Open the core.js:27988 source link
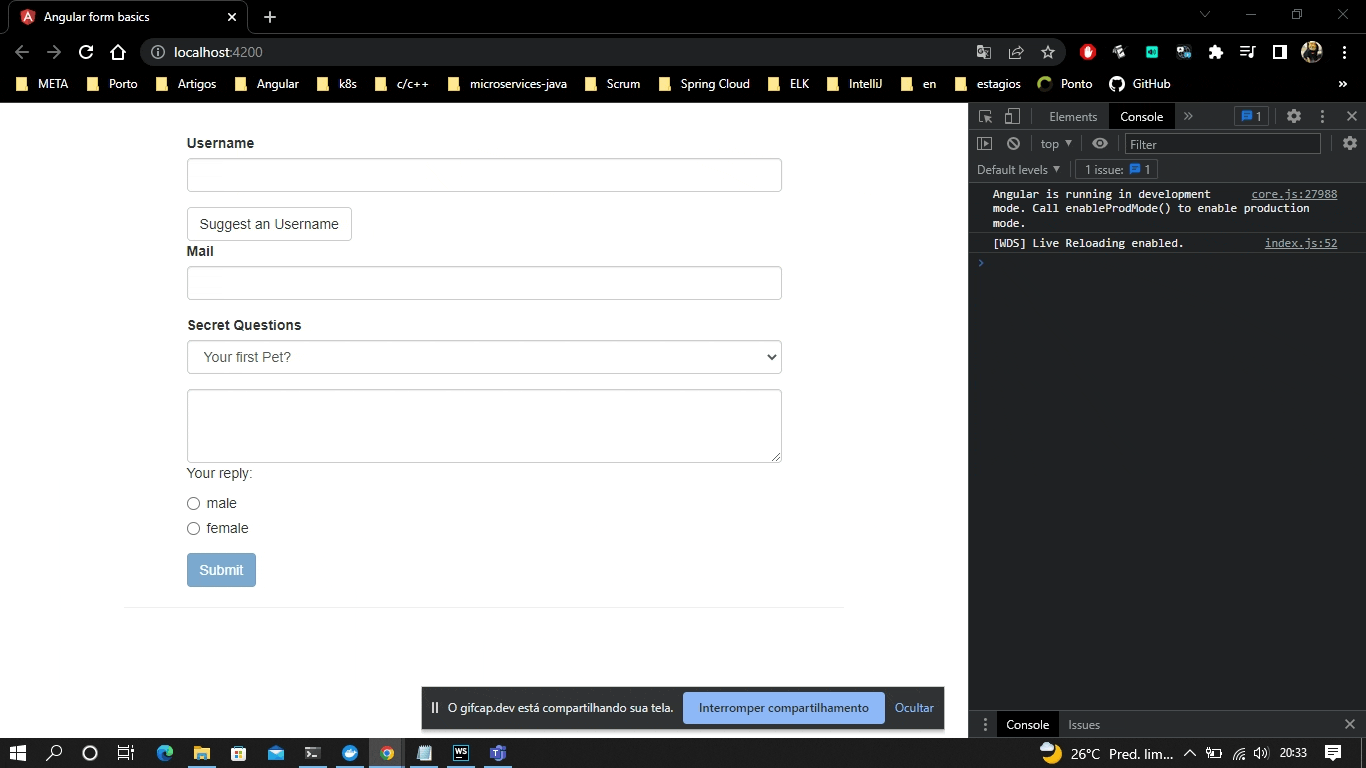The width and height of the screenshot is (1366, 768). pyautogui.click(x=1295, y=194)
